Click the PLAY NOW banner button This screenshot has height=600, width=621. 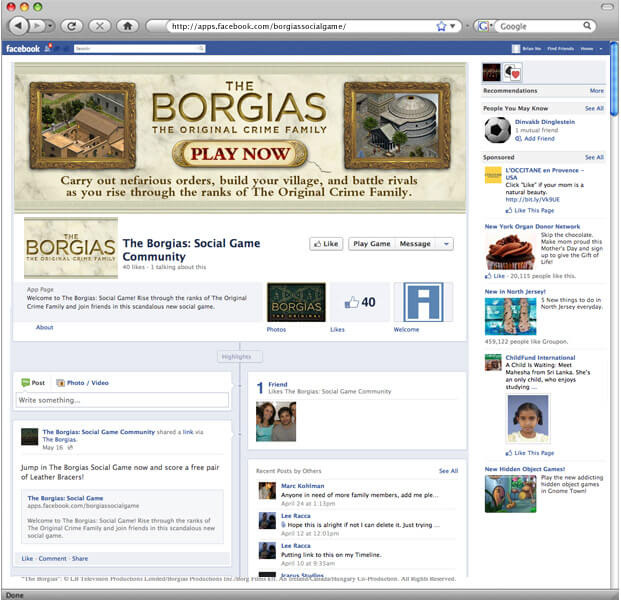tap(240, 154)
